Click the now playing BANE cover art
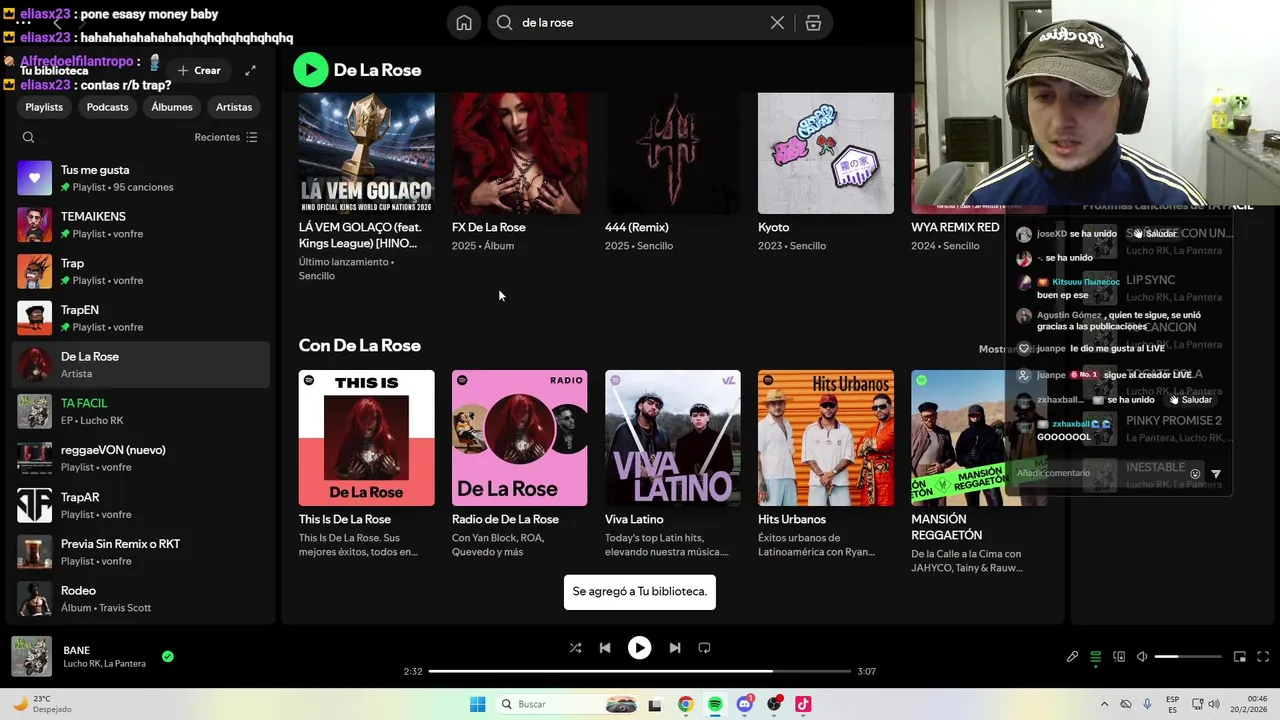Image resolution: width=1280 pixels, height=720 pixels. point(31,656)
